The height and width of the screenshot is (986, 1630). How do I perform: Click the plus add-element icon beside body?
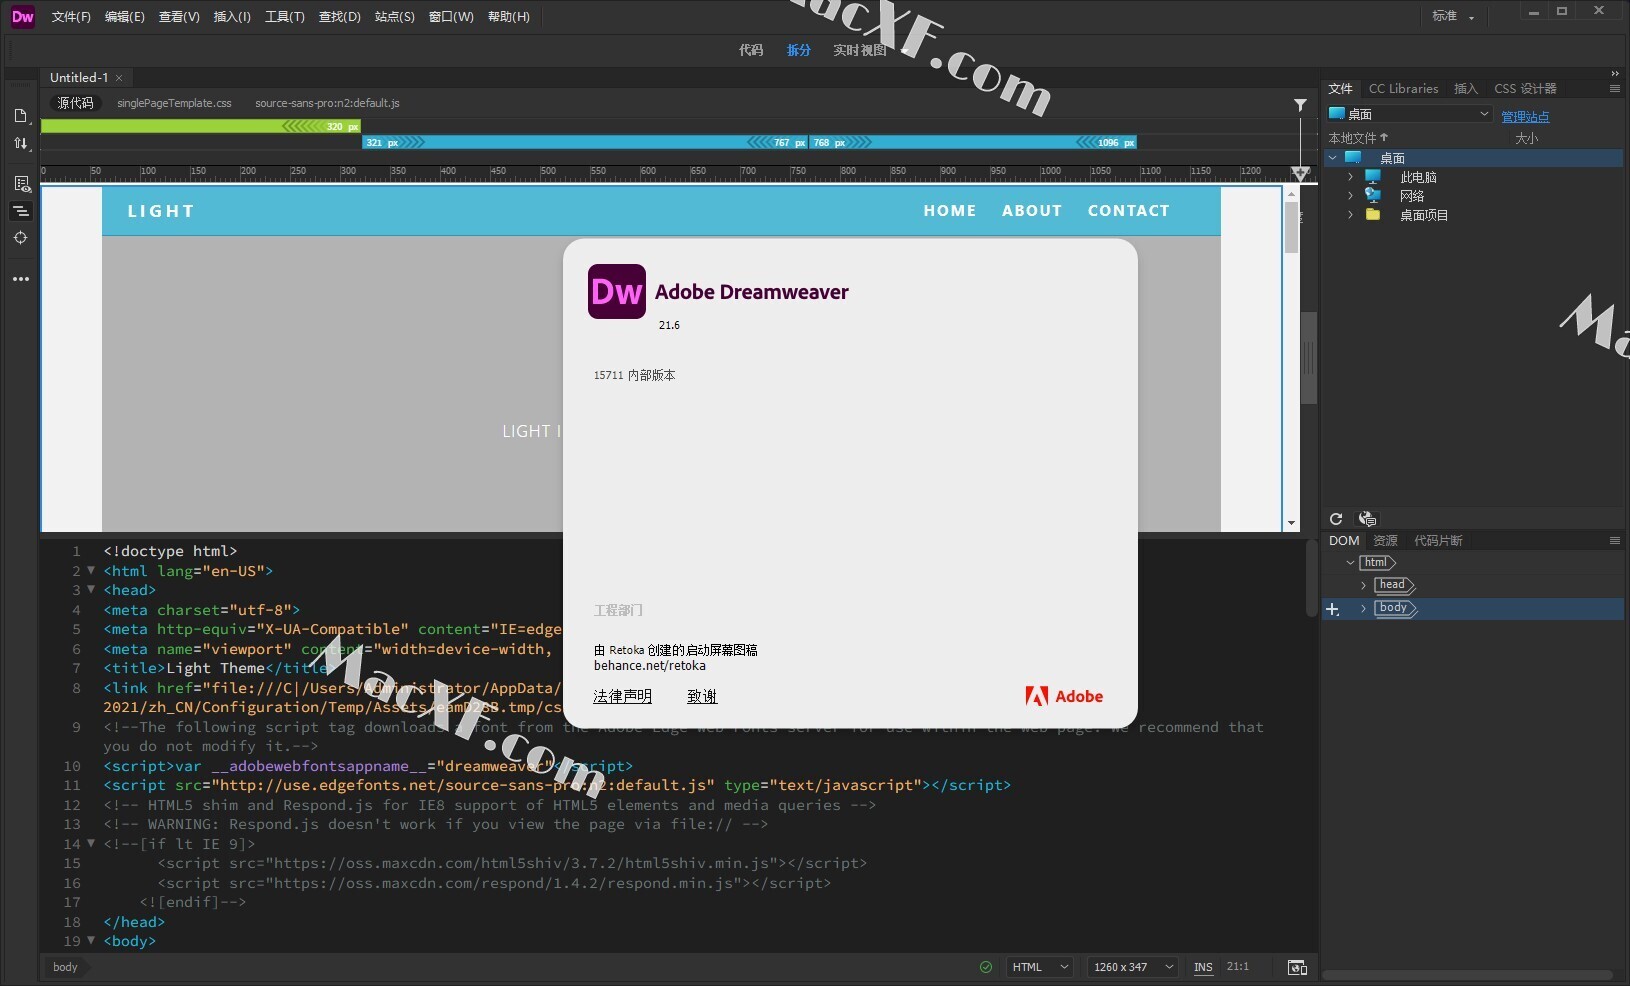pyautogui.click(x=1332, y=608)
